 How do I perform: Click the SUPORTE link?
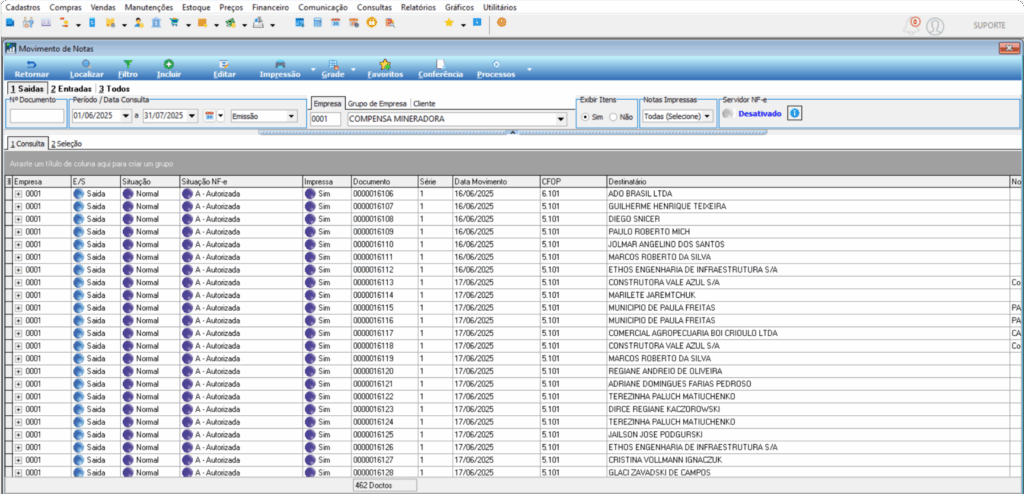coord(989,25)
